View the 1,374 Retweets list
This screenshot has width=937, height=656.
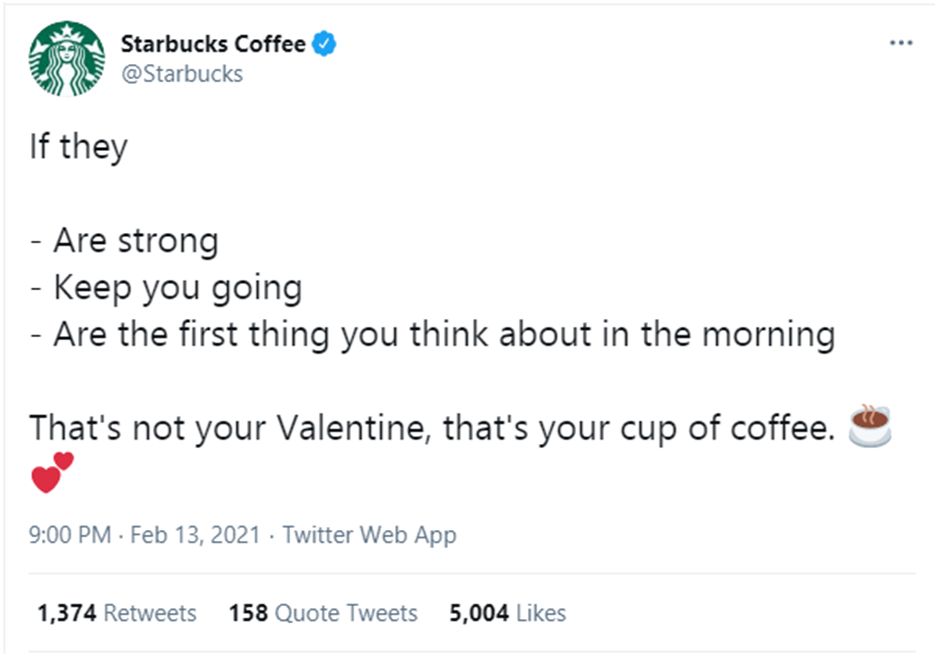pyautogui.click(x=116, y=612)
